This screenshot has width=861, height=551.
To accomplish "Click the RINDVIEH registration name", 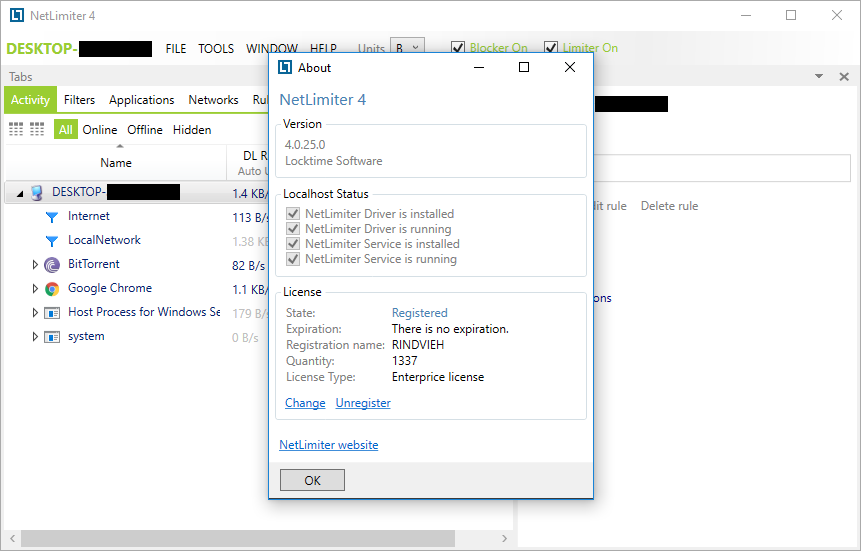I will [x=418, y=345].
